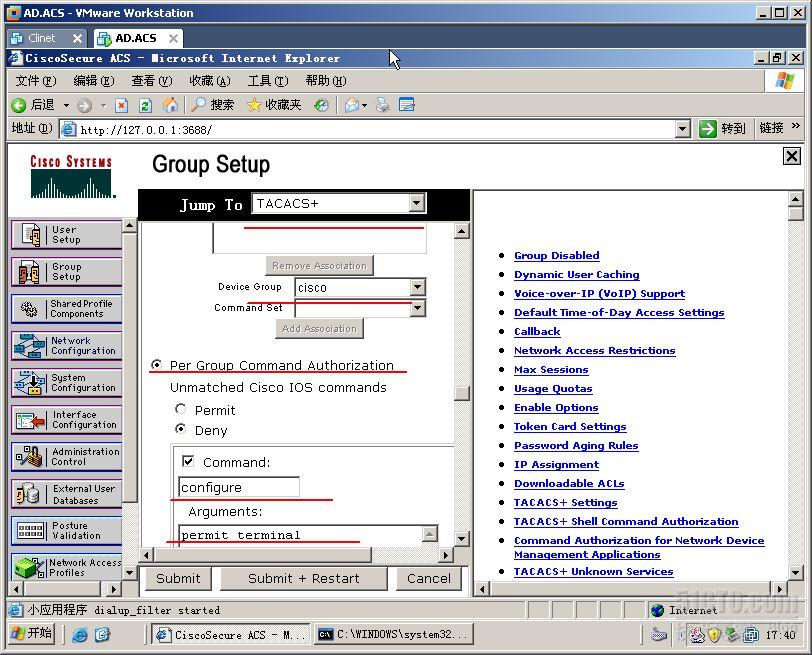Image resolution: width=812 pixels, height=655 pixels.
Task: Click the IE Print icon
Action: 383,105
